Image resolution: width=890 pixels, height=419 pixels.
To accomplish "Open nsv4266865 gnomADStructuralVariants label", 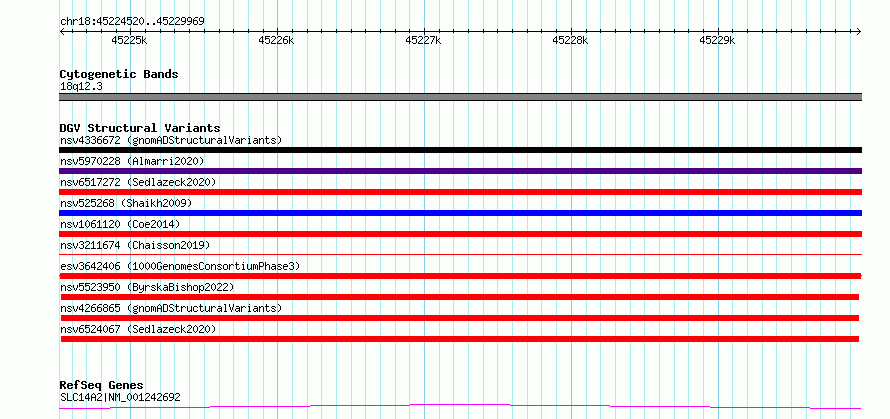I will pos(171,308).
